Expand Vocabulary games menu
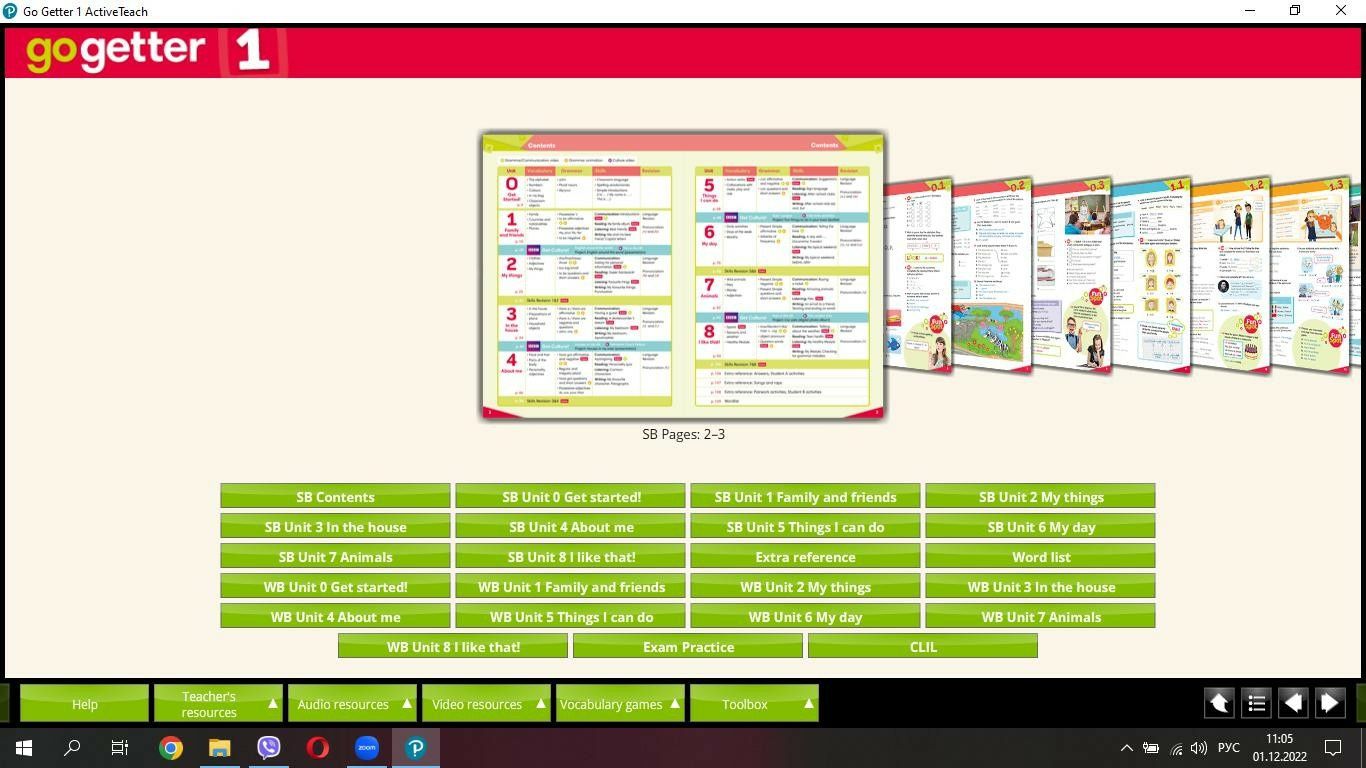The width and height of the screenshot is (1366, 768). tap(621, 704)
